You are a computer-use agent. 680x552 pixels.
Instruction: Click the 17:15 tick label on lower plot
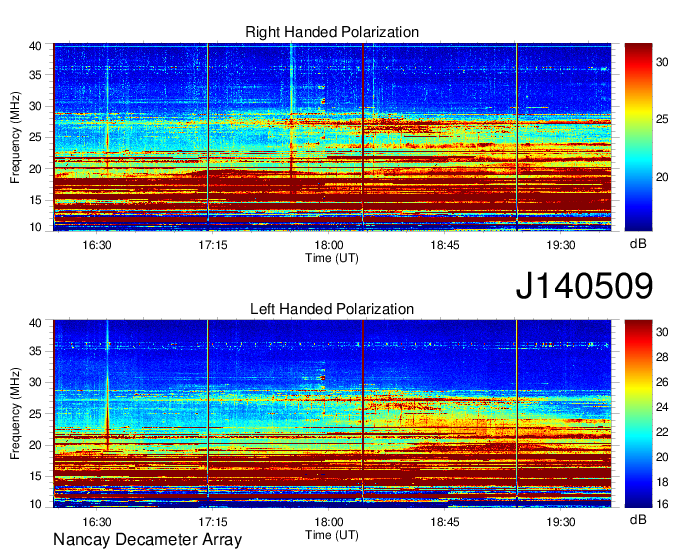213,522
